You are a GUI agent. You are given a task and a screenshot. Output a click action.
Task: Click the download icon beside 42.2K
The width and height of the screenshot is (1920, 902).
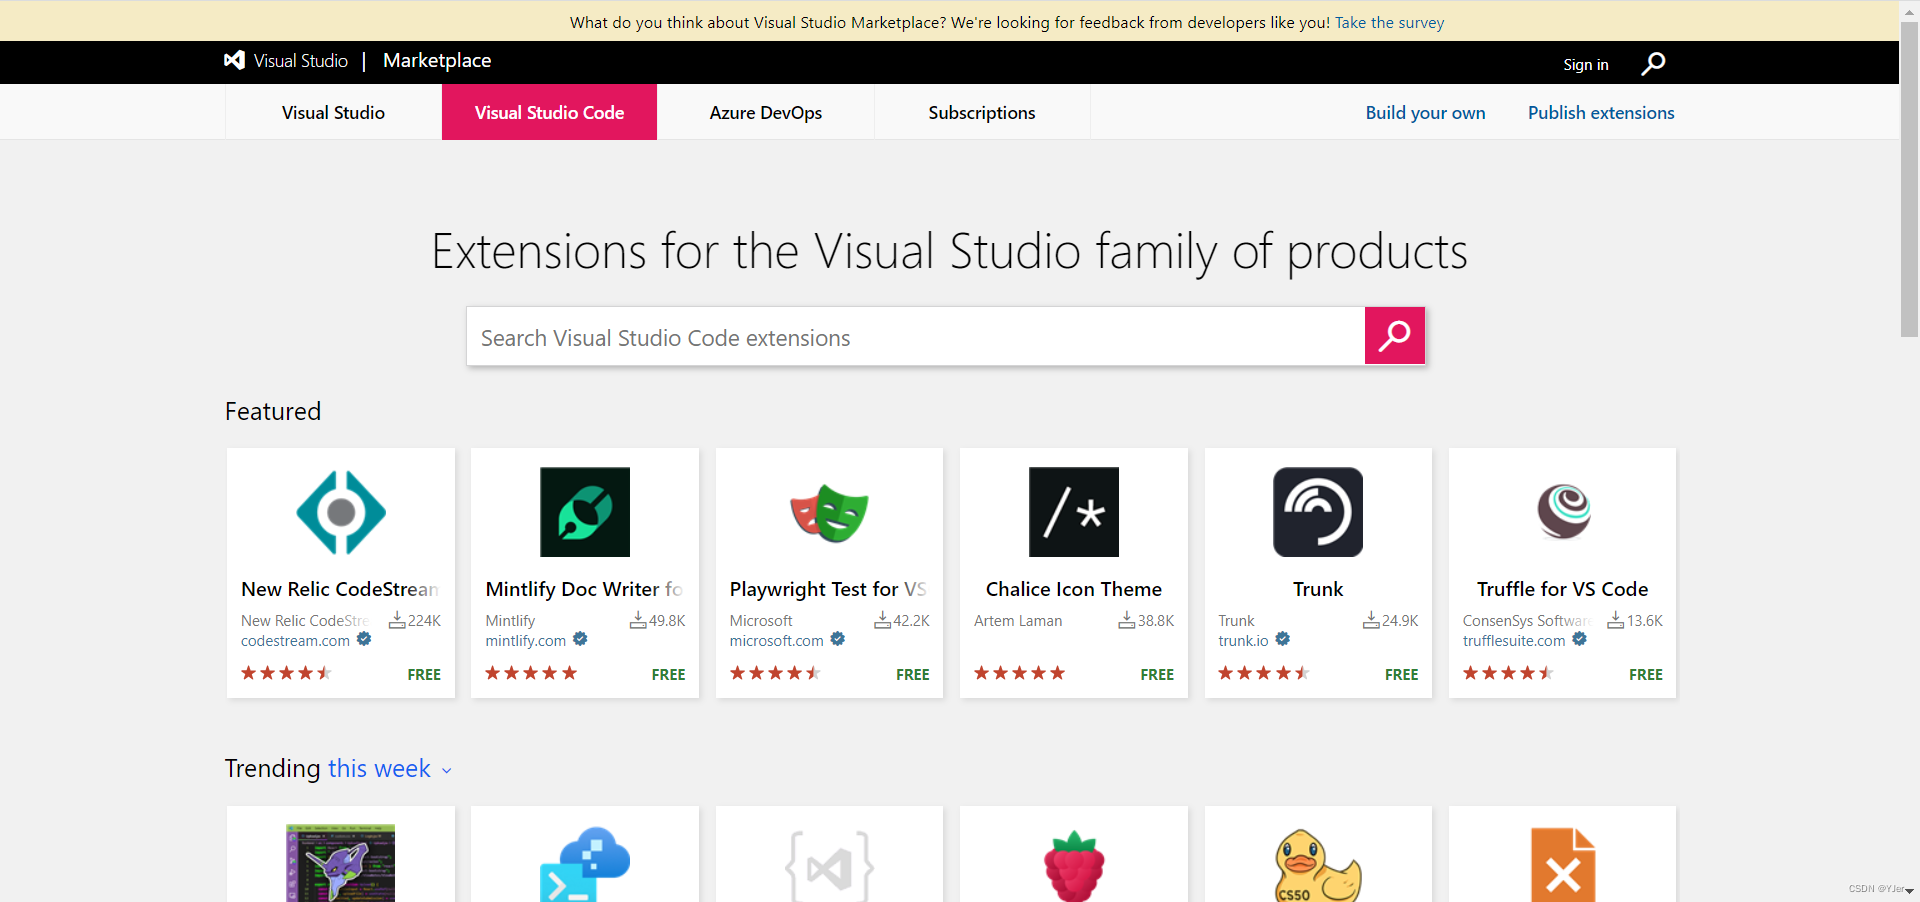coord(883,620)
